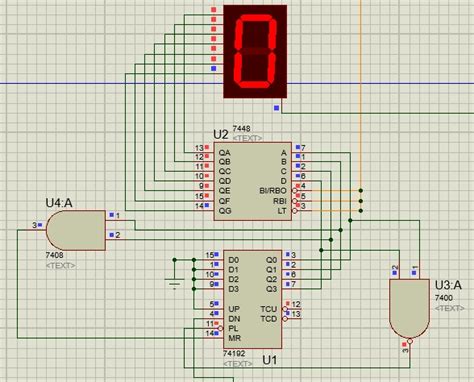The height and width of the screenshot is (382, 474).
Task: Click the TCU pin label on U1
Action: 269,309
